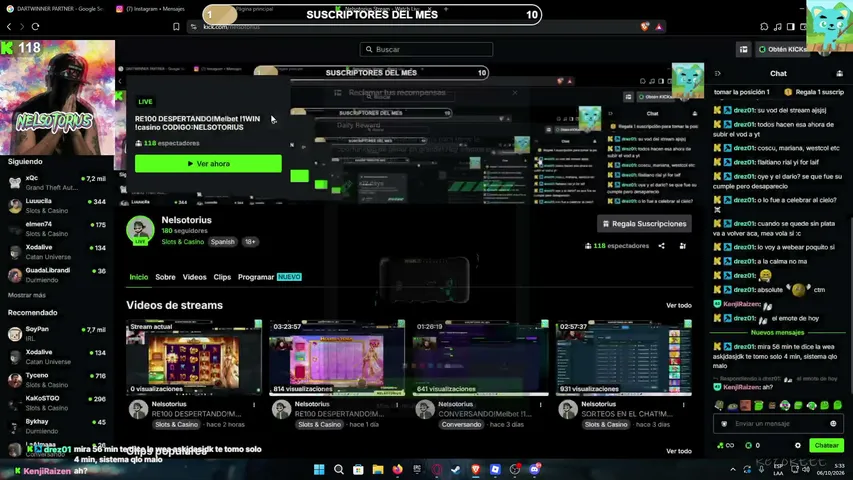Open options menu of the 2-hours-ago RE100 video
Viewport: 853px width, 480px height.
click(x=254, y=405)
